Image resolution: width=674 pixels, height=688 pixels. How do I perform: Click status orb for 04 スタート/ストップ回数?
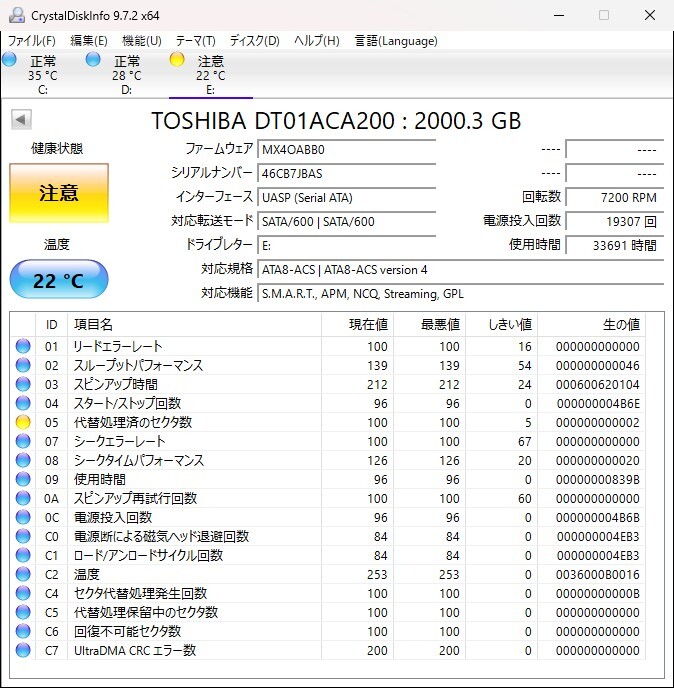pyautogui.click(x=23, y=403)
